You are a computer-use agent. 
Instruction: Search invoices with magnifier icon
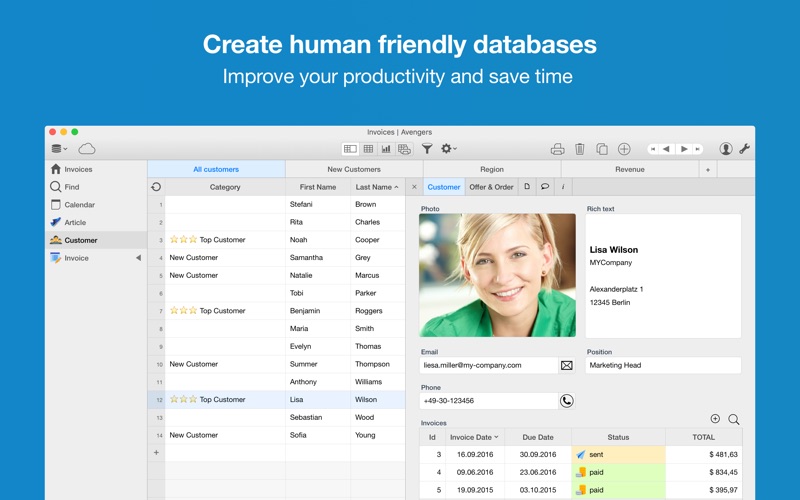point(734,419)
